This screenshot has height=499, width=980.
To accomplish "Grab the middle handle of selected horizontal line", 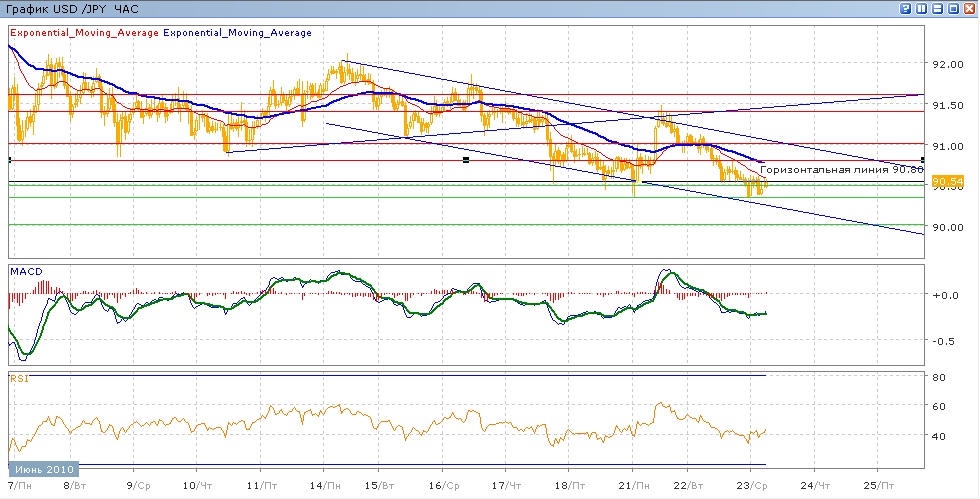I will point(466,160).
